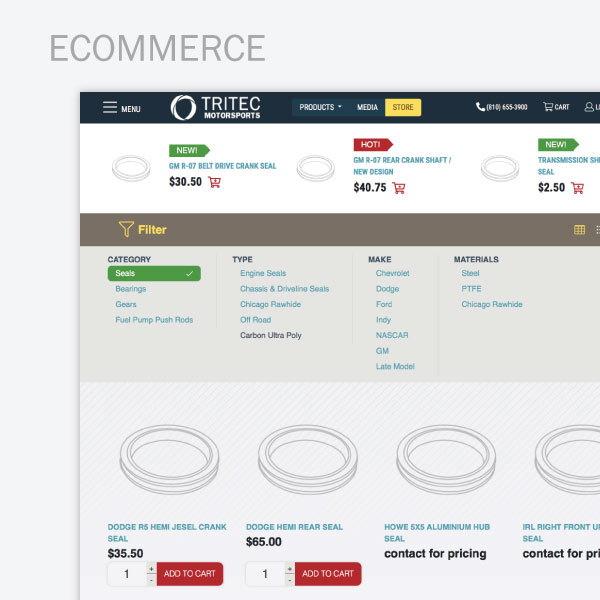
Task: Filter by Late Model make
Action: point(395,367)
